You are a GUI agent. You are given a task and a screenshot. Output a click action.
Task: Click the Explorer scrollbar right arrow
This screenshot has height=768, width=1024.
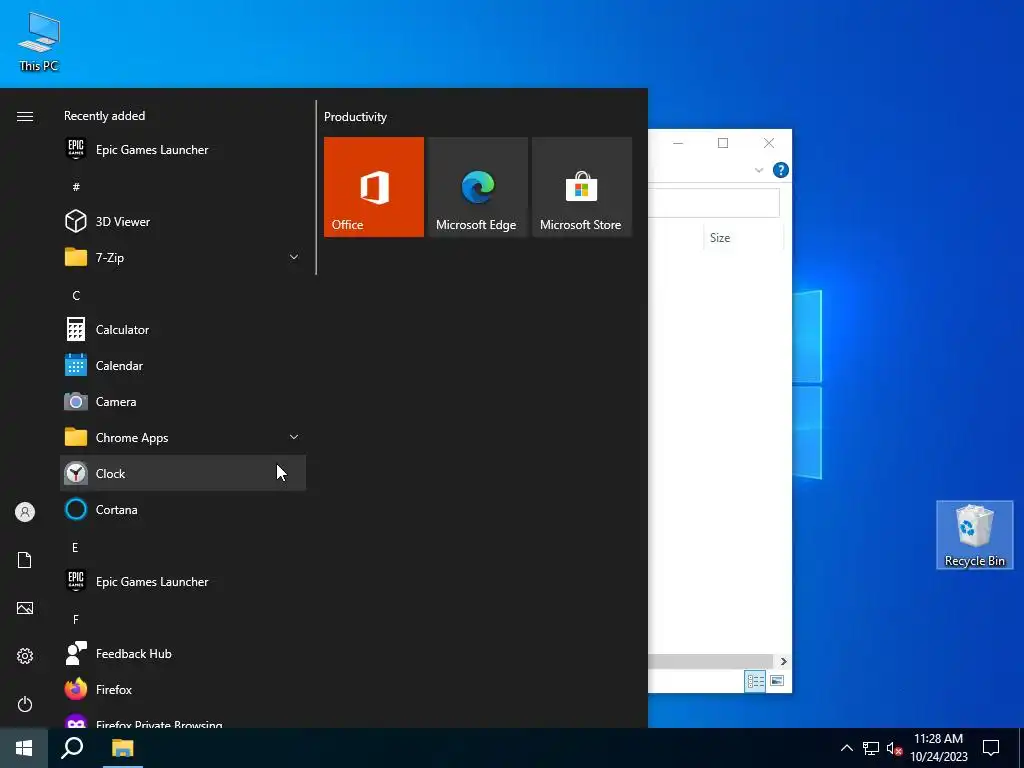point(783,662)
